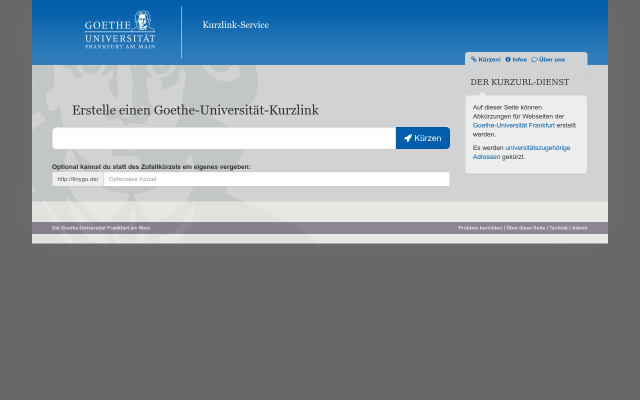This screenshot has width=640, height=400.
Task: Click the http://tinygu.de/ prefix label
Action: pyautogui.click(x=78, y=179)
